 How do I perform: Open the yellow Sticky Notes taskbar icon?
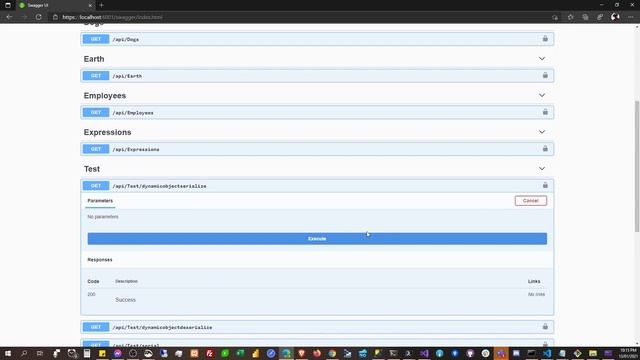[x=102, y=353]
